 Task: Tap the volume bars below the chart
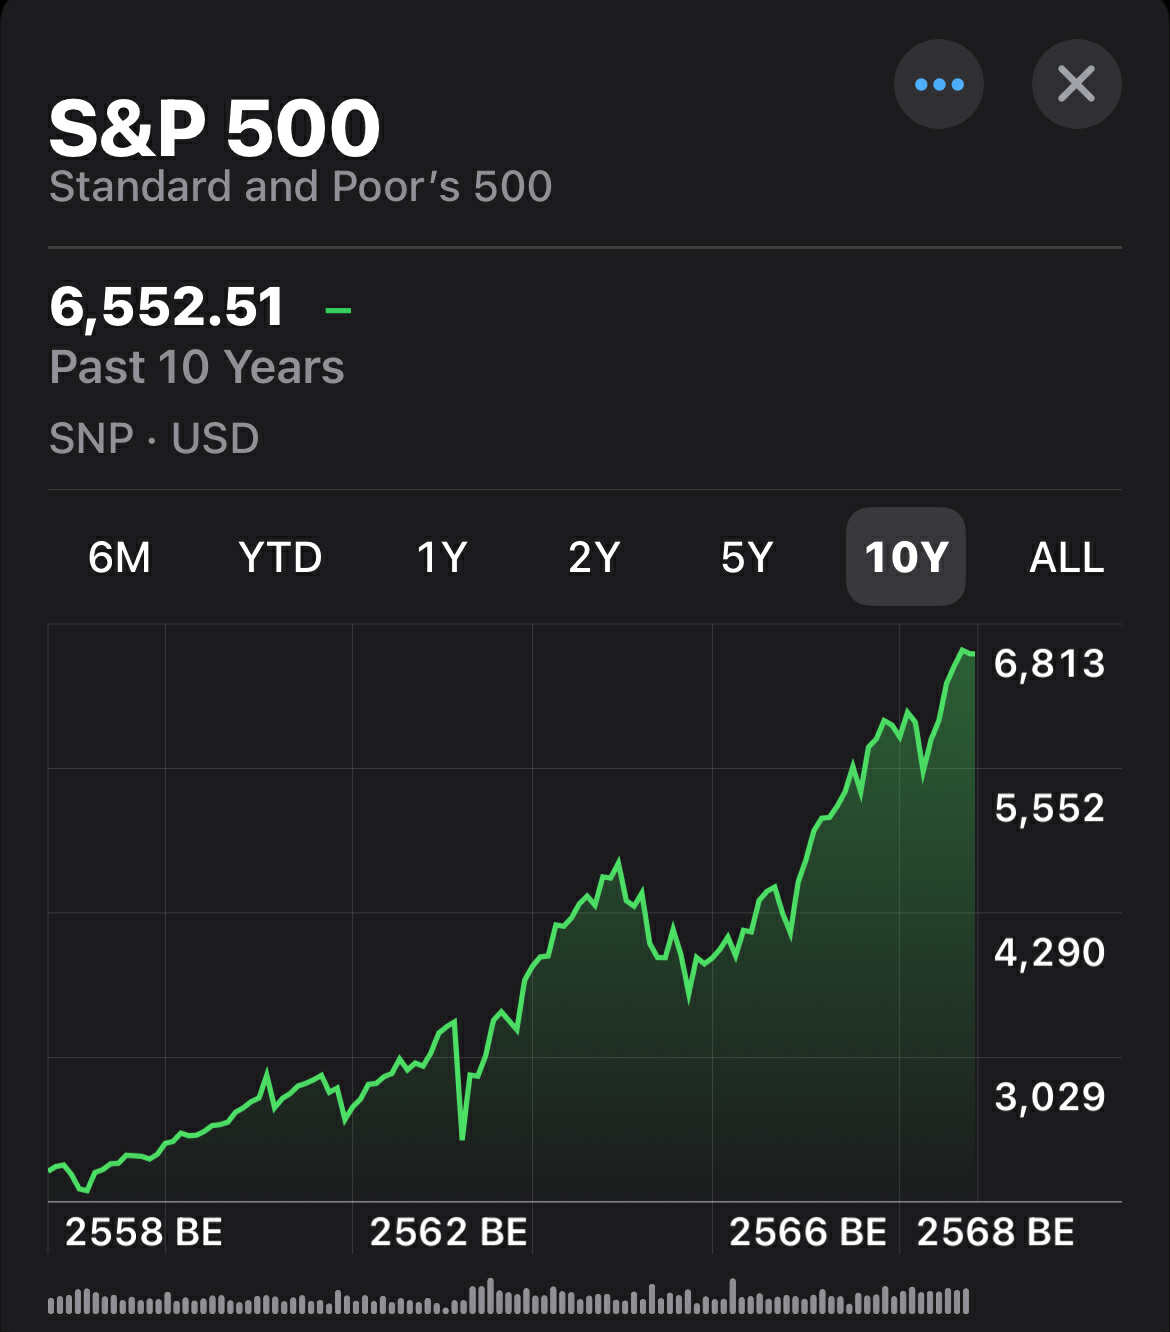[x=508, y=1298]
